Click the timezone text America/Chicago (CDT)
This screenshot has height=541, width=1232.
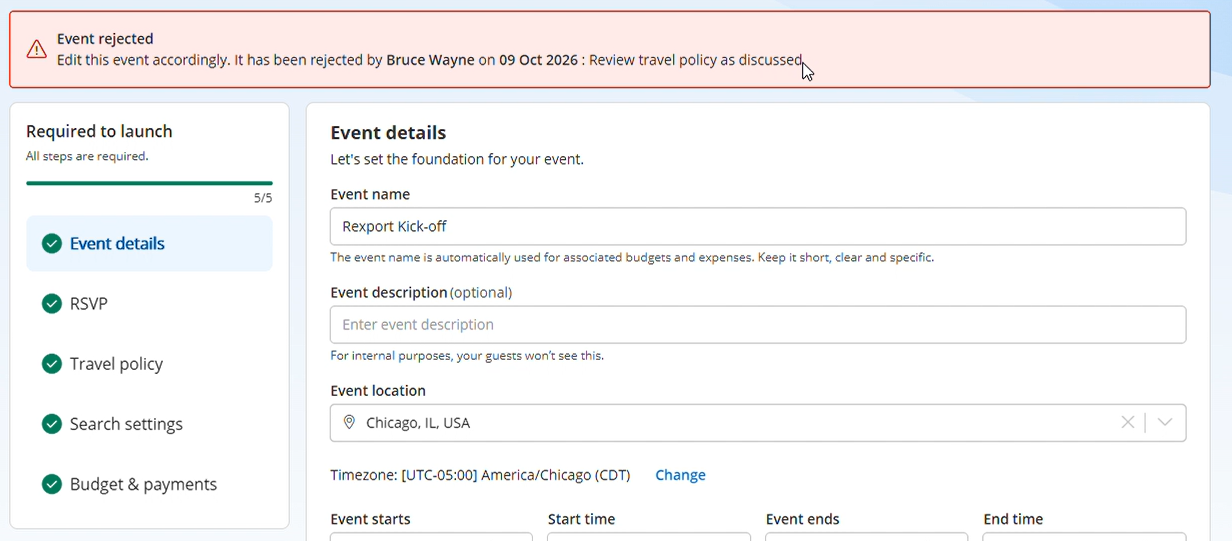pos(555,475)
